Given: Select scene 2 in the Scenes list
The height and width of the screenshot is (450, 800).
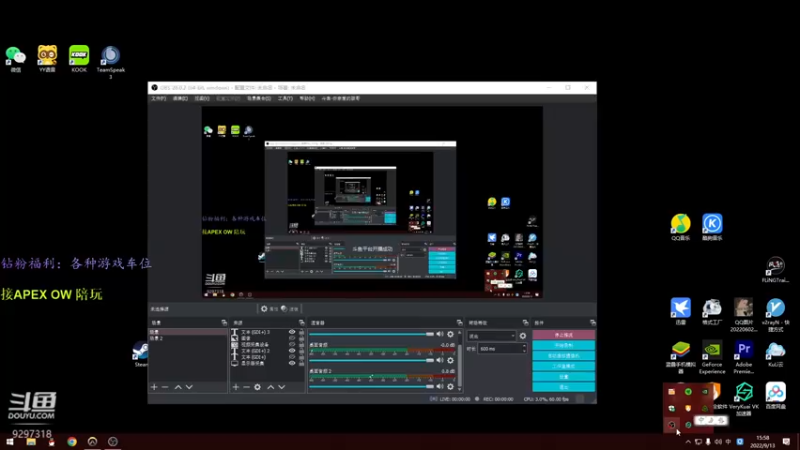Looking at the screenshot, I should (x=188, y=338).
